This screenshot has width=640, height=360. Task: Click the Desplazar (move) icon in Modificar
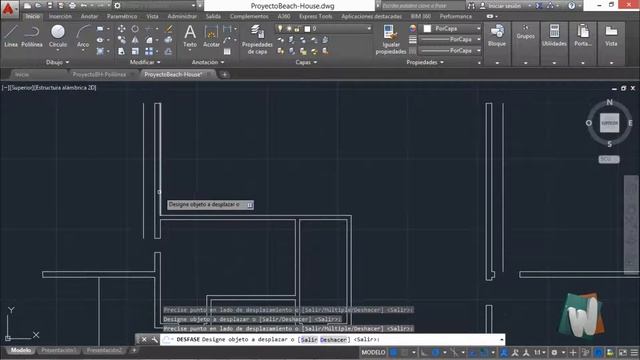[x=121, y=29]
